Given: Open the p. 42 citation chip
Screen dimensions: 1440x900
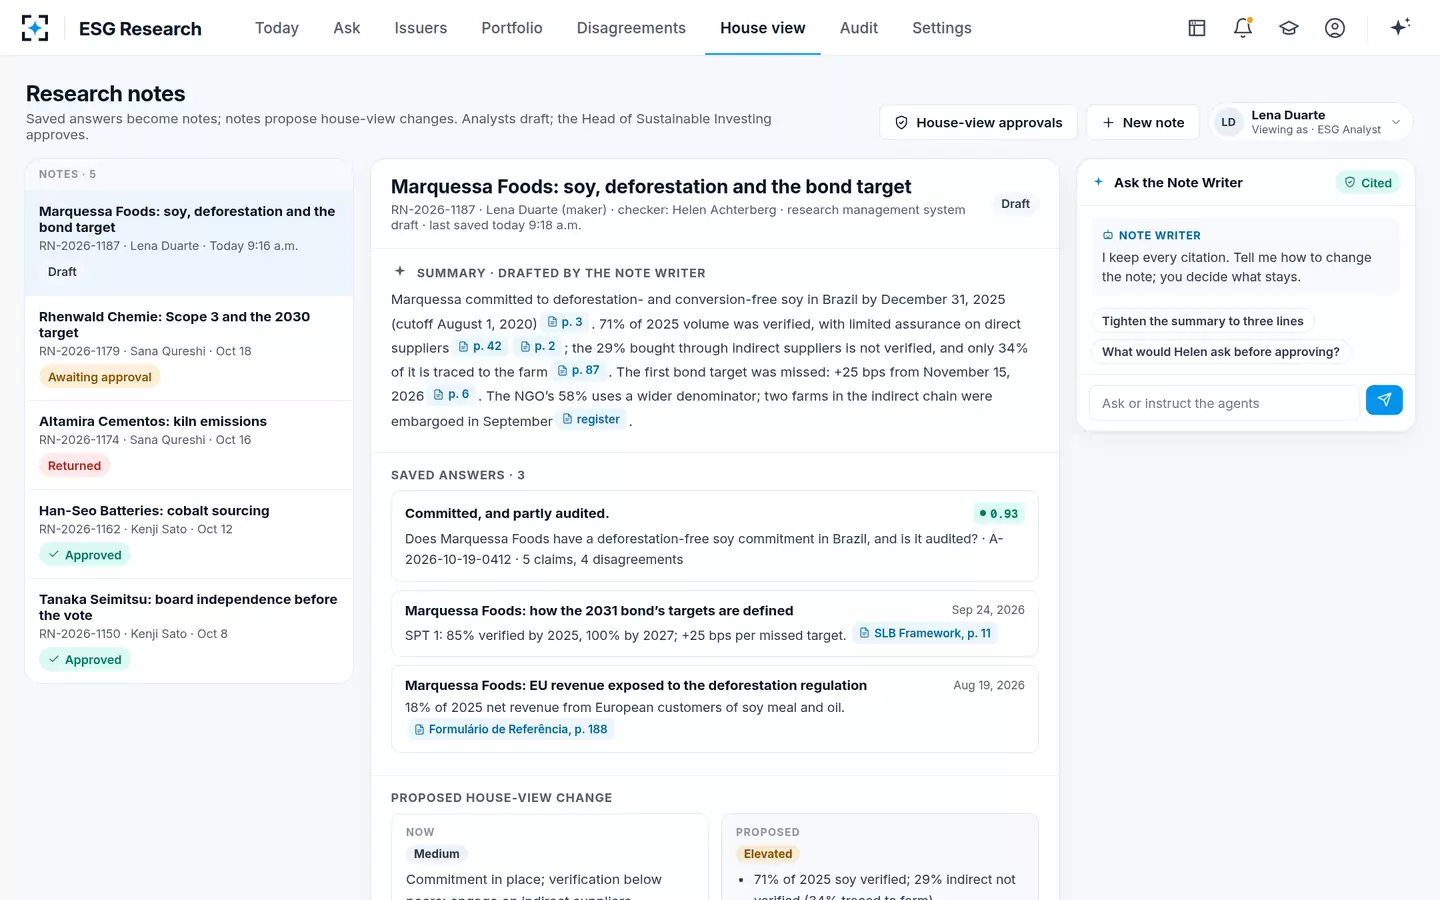Looking at the screenshot, I should coord(481,346).
